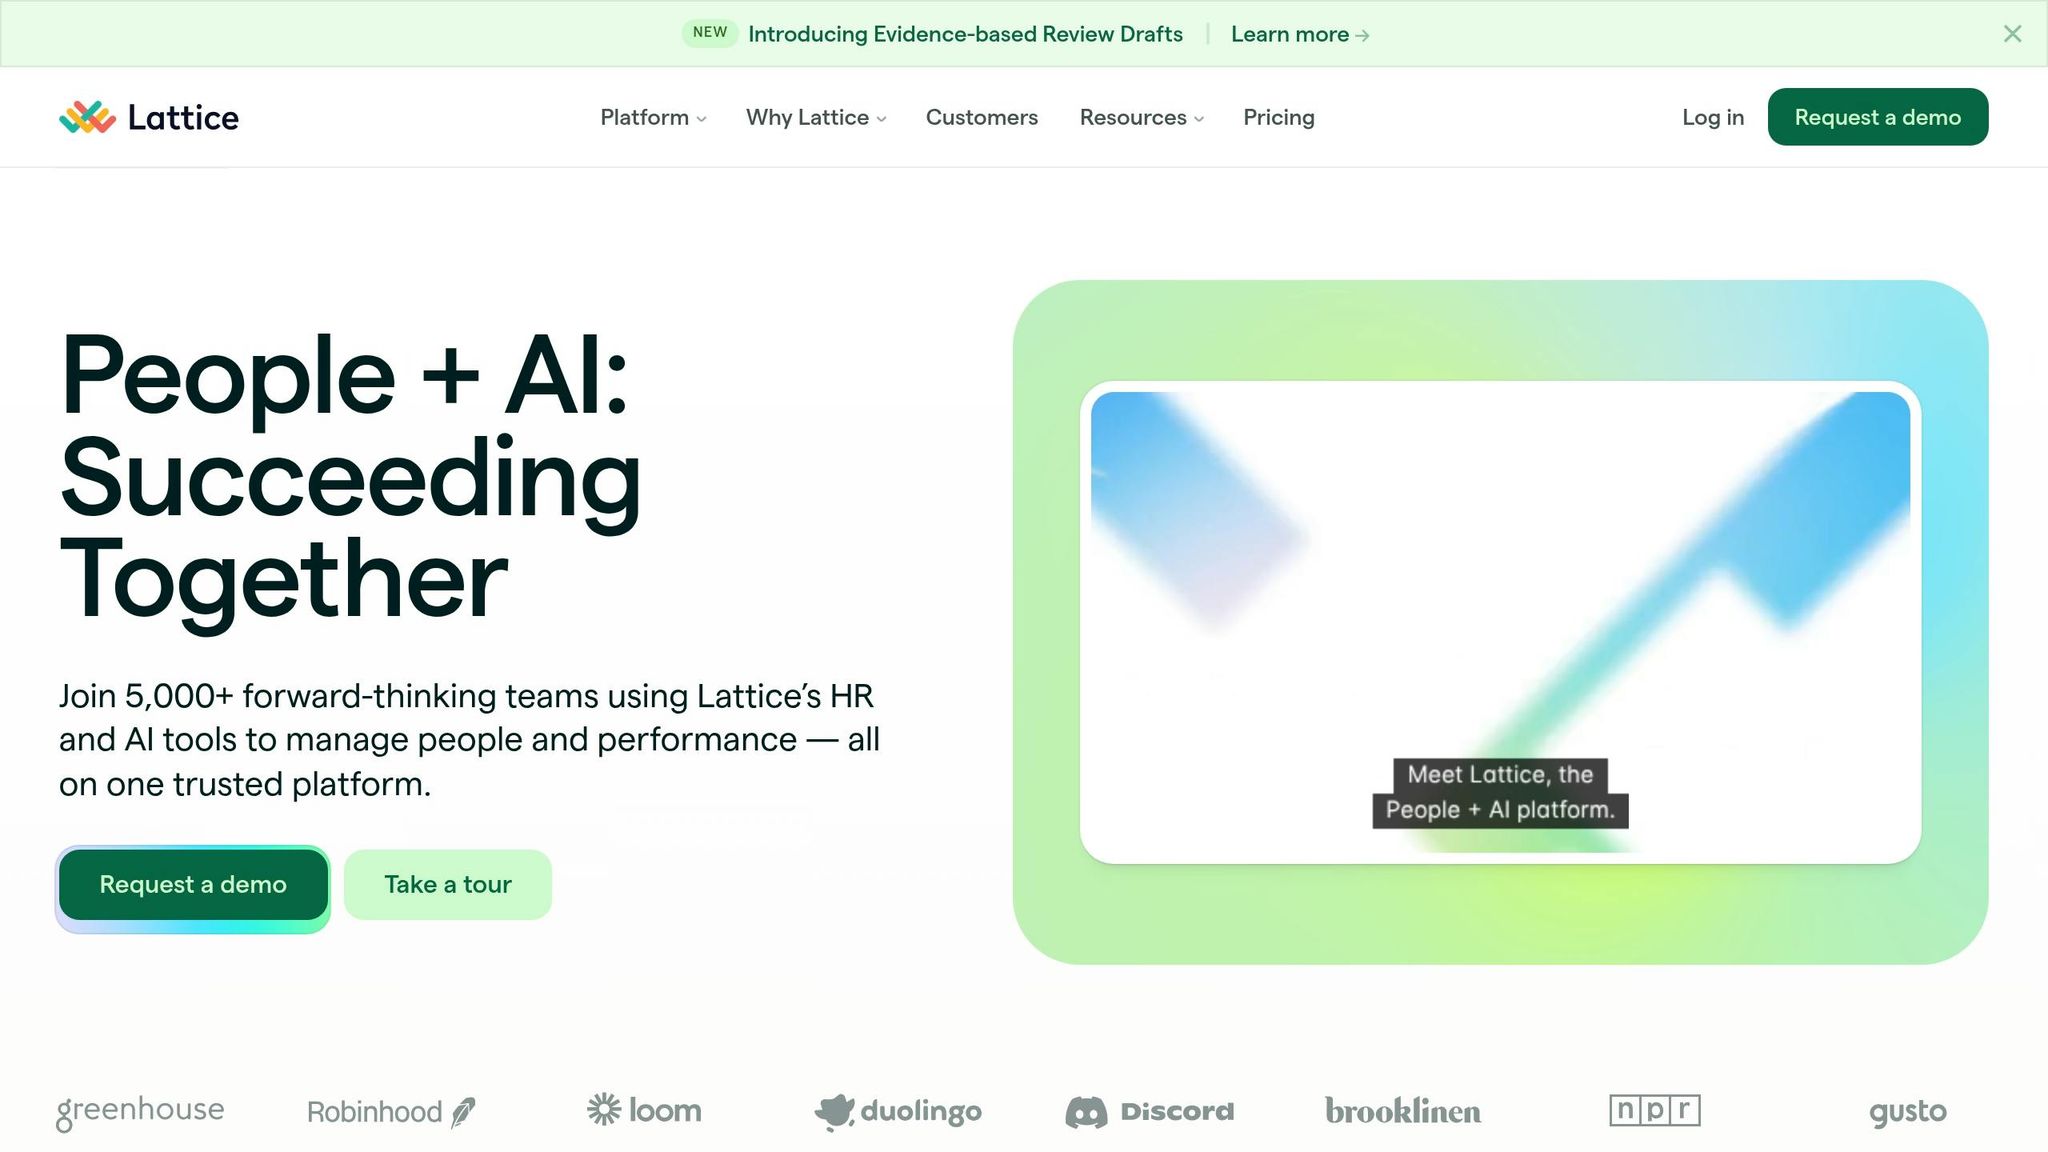2048x1152 pixels.
Task: Click the Discord logo
Action: (x=1150, y=1111)
